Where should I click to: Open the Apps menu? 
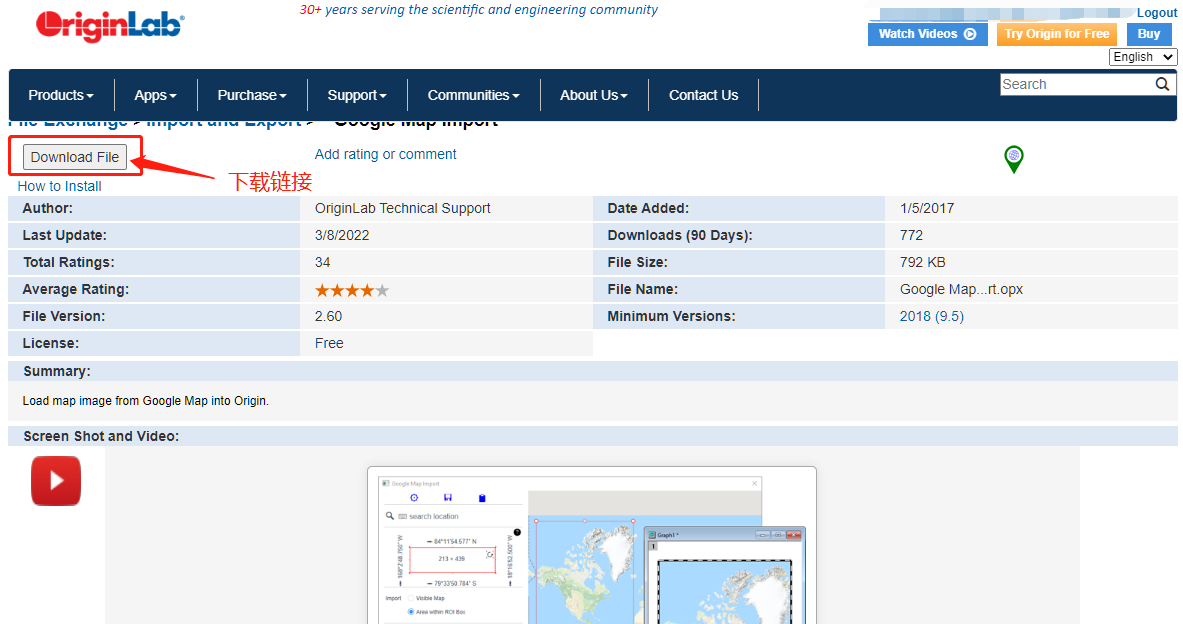[x=155, y=95]
